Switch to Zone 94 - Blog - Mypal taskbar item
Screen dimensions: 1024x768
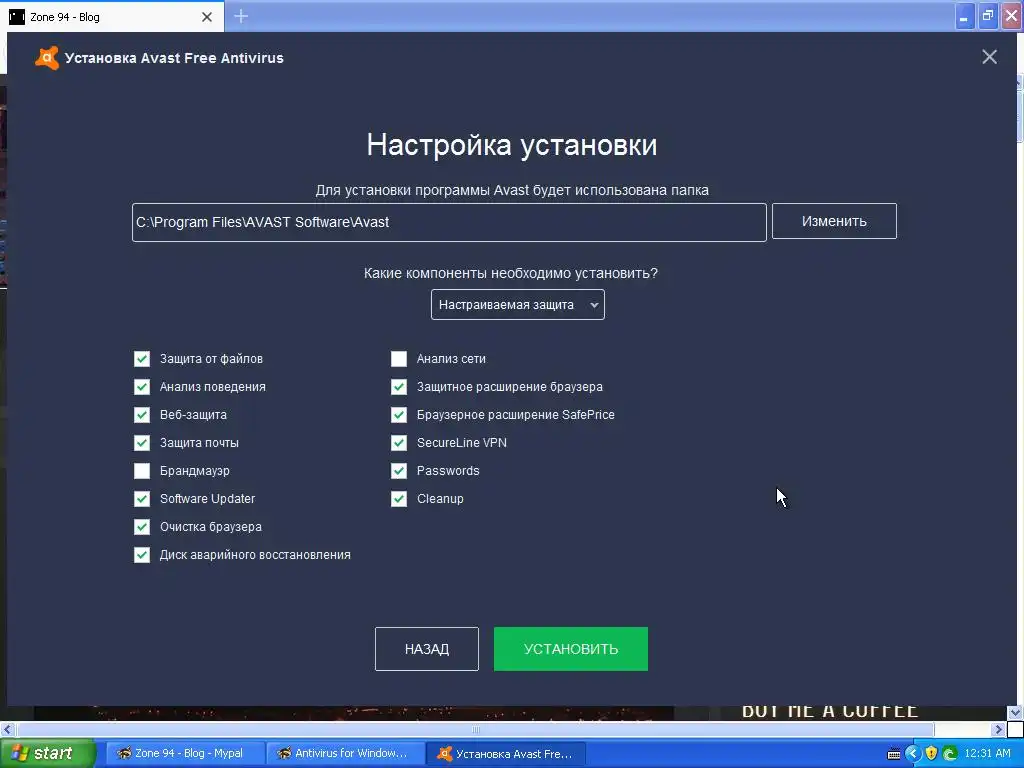(185, 753)
